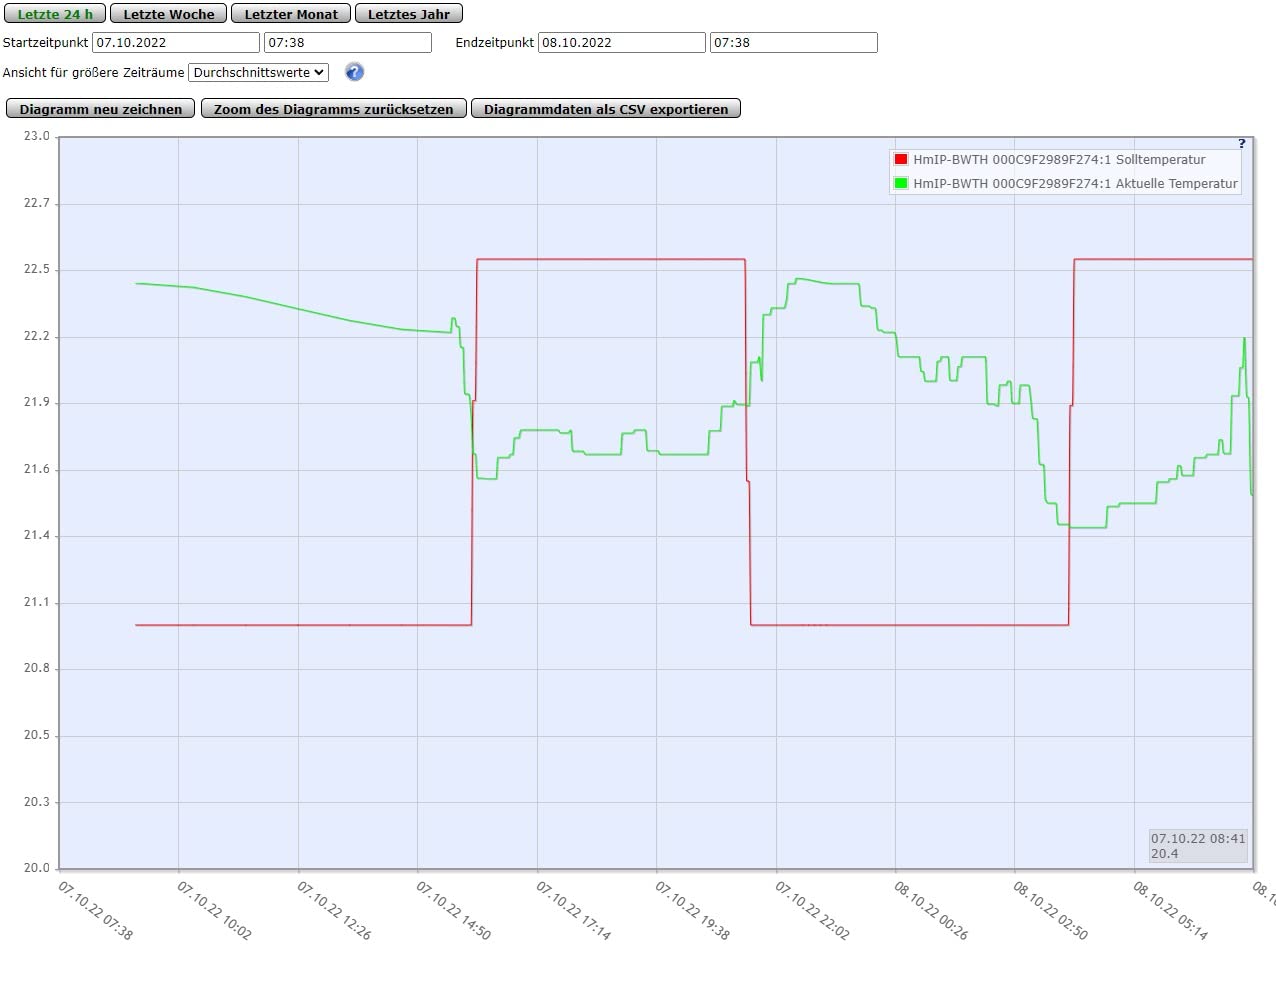This screenshot has width=1276, height=990.
Task: Click the 'Endzeitpunkt' label
Action: (495, 42)
